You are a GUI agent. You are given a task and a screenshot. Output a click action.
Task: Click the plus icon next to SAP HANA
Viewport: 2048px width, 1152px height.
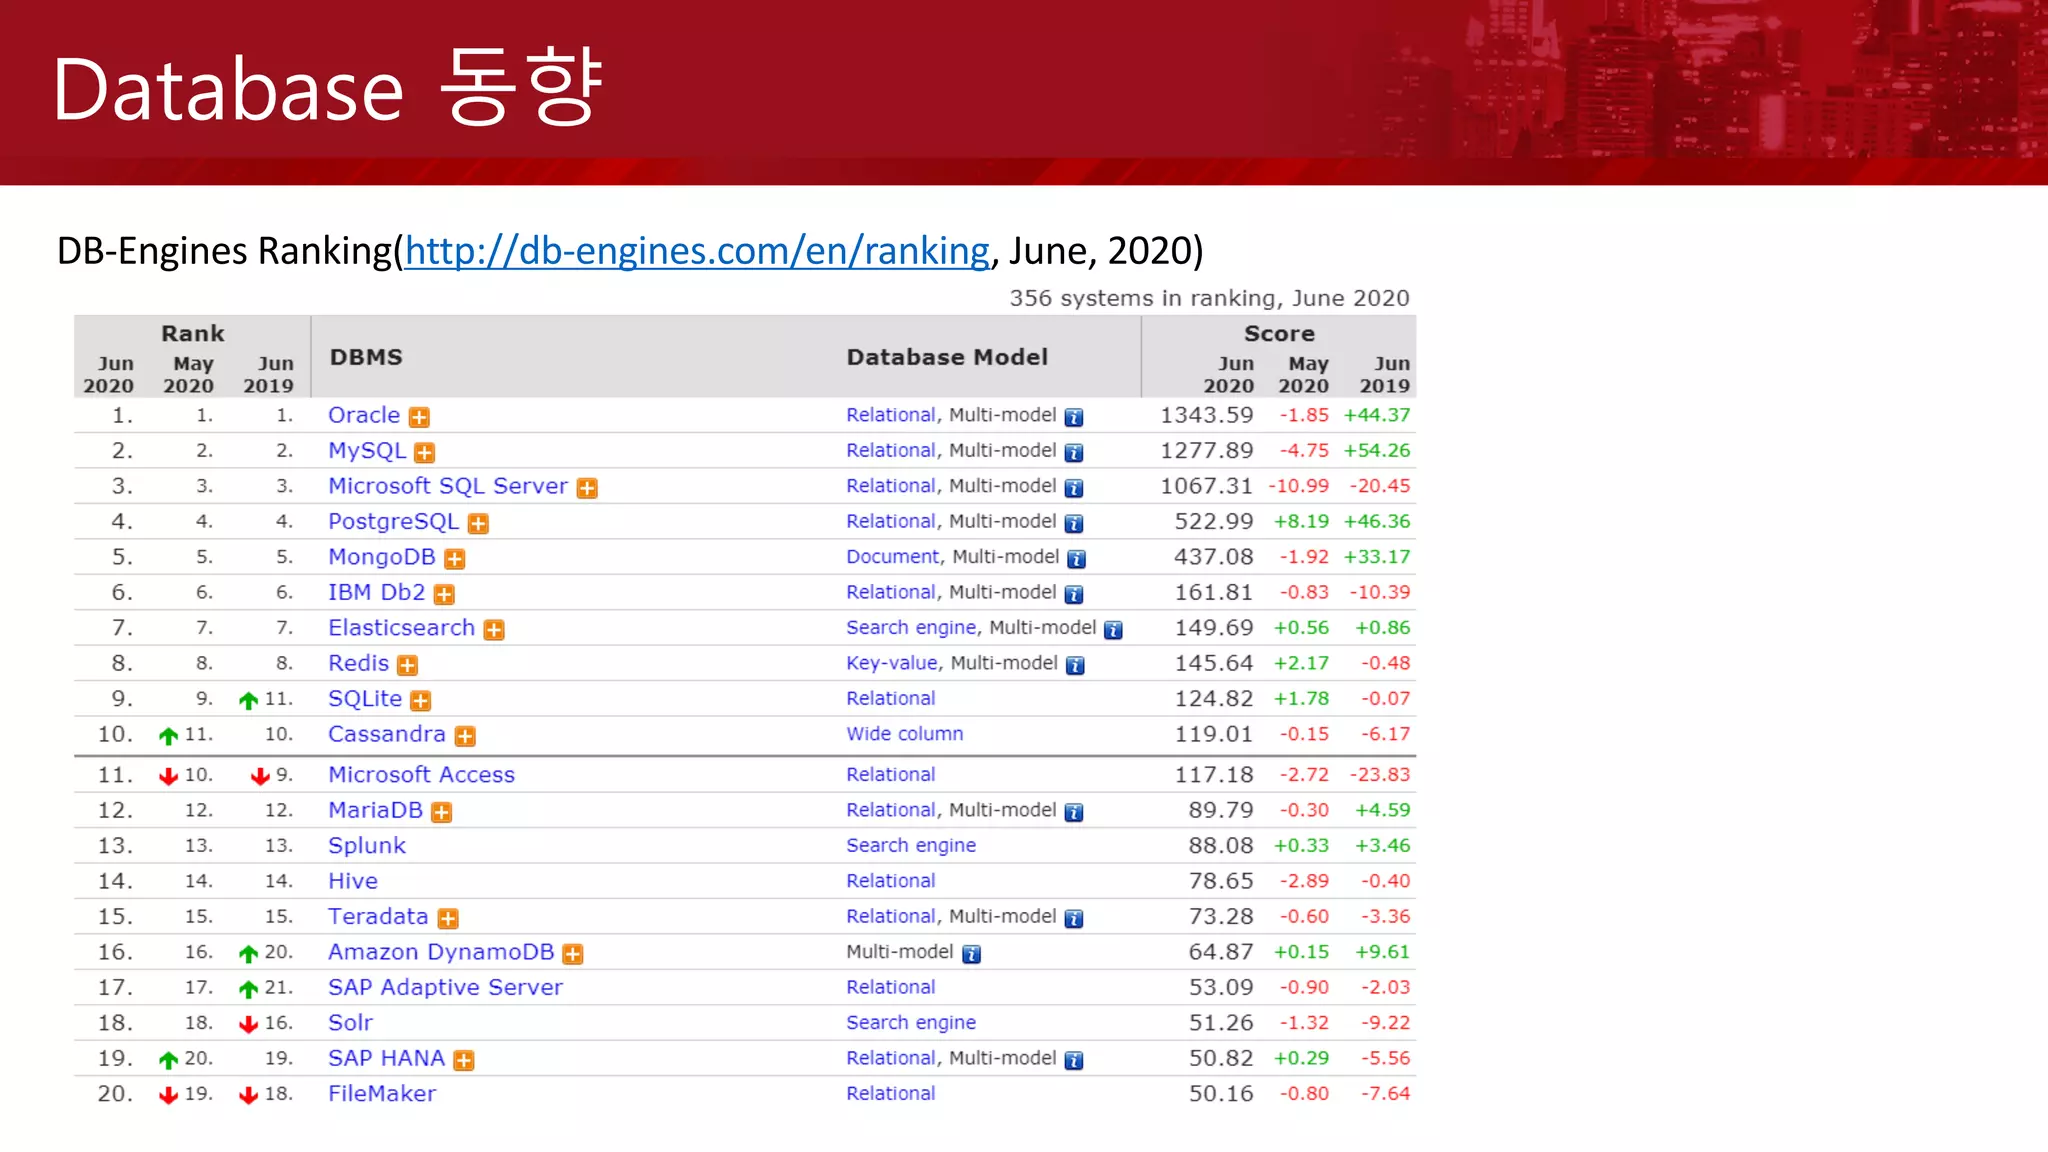464,1060
